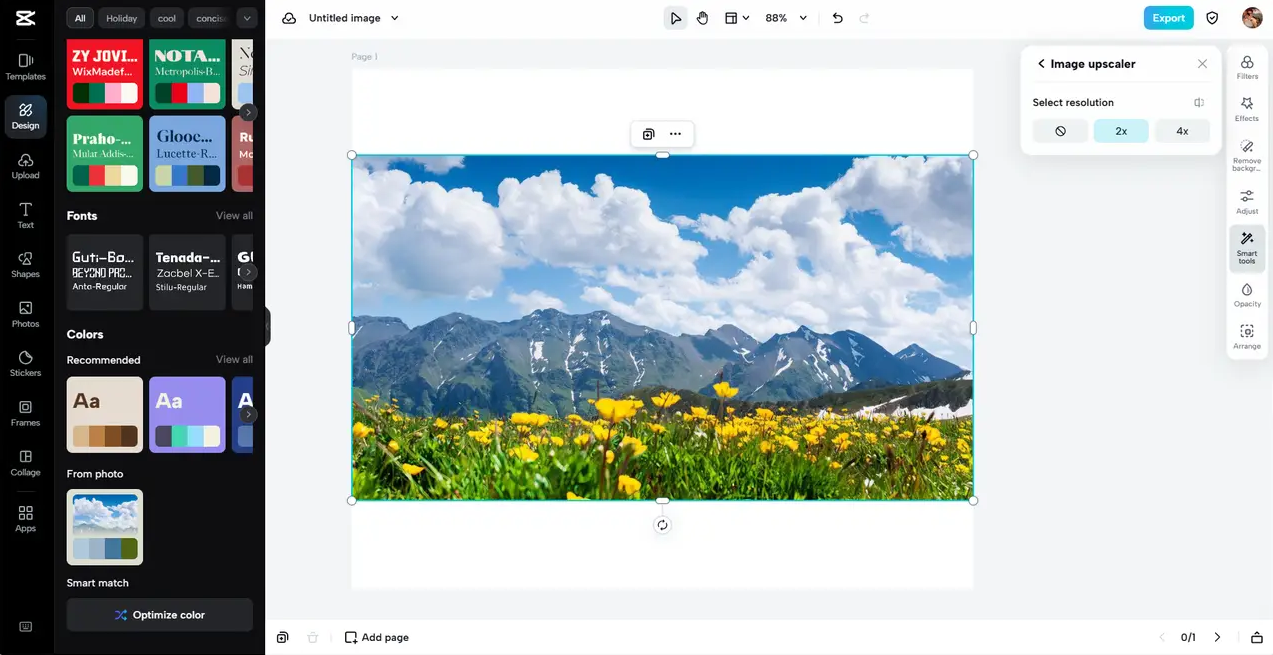This screenshot has width=1273, height=655.
Task: Select the concise style filter tab
Action: [211, 18]
